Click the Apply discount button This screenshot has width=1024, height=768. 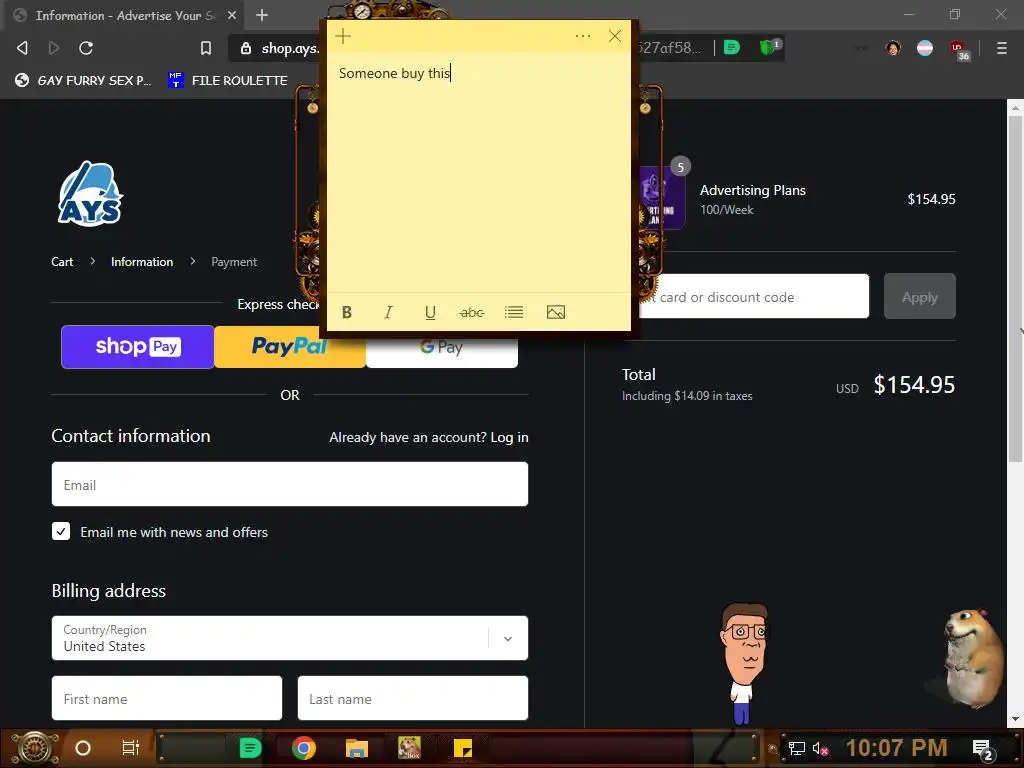[920, 296]
